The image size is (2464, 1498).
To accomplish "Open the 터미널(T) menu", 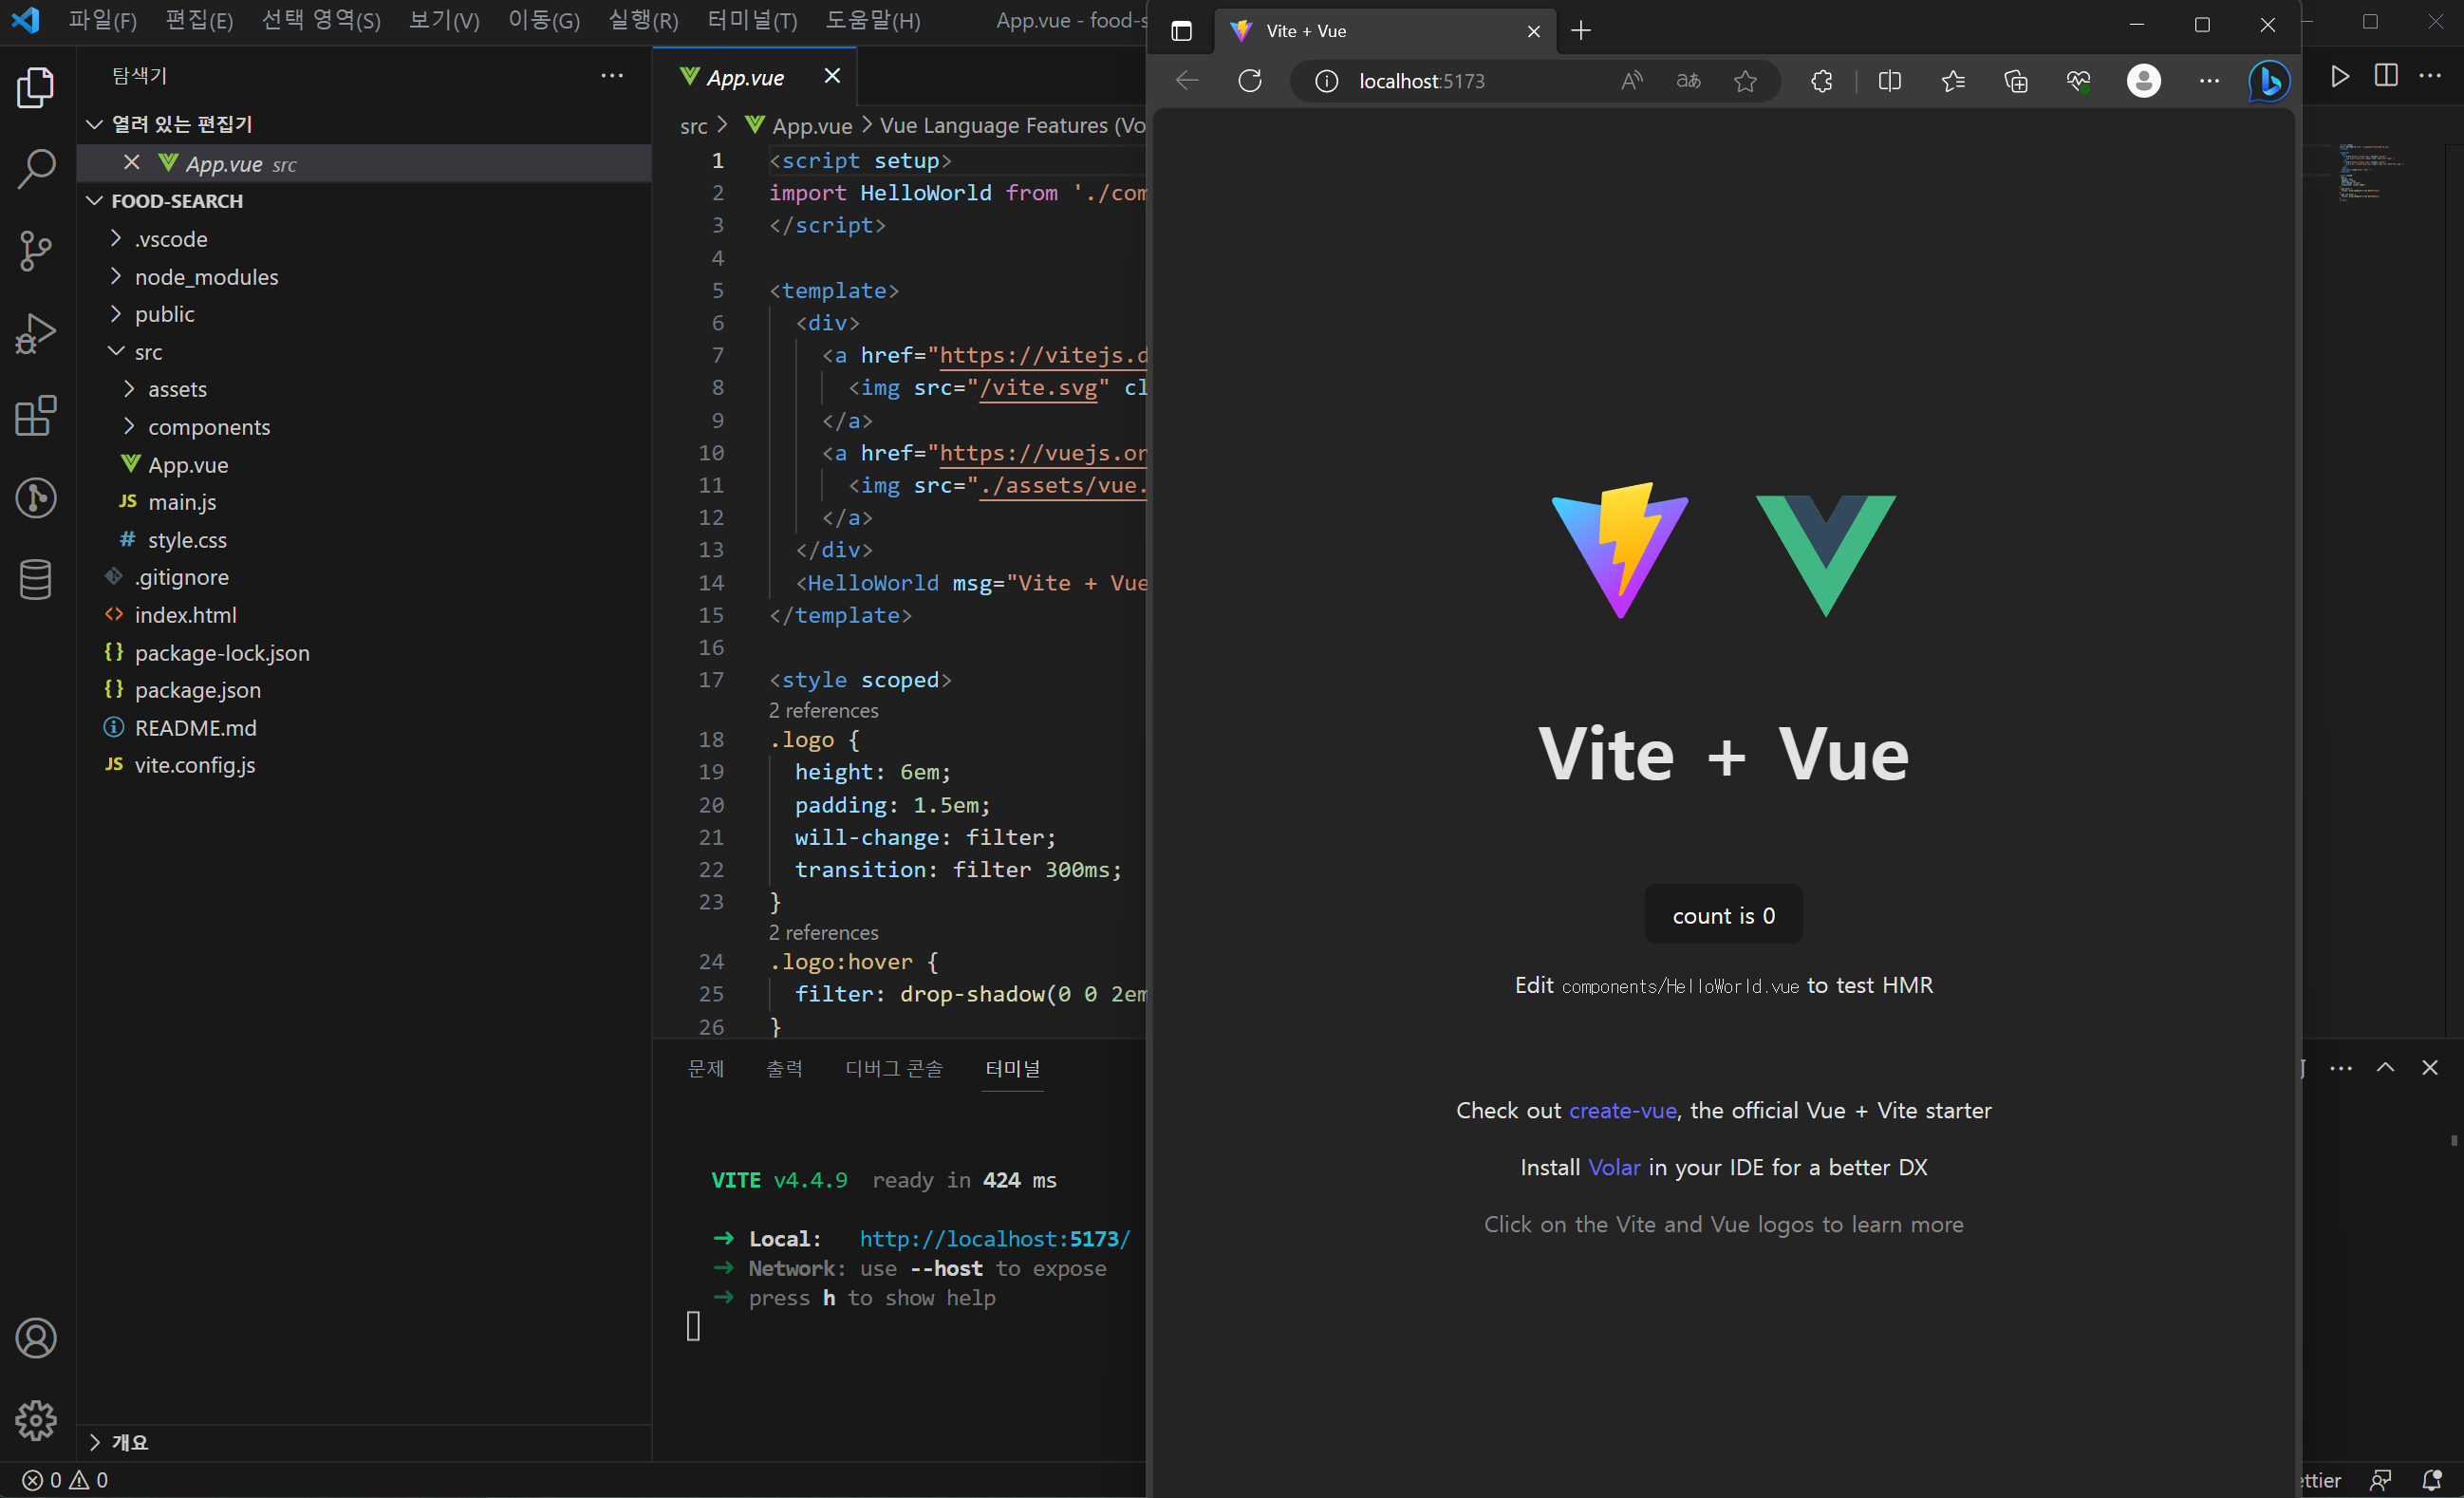I will pyautogui.click(x=752, y=20).
